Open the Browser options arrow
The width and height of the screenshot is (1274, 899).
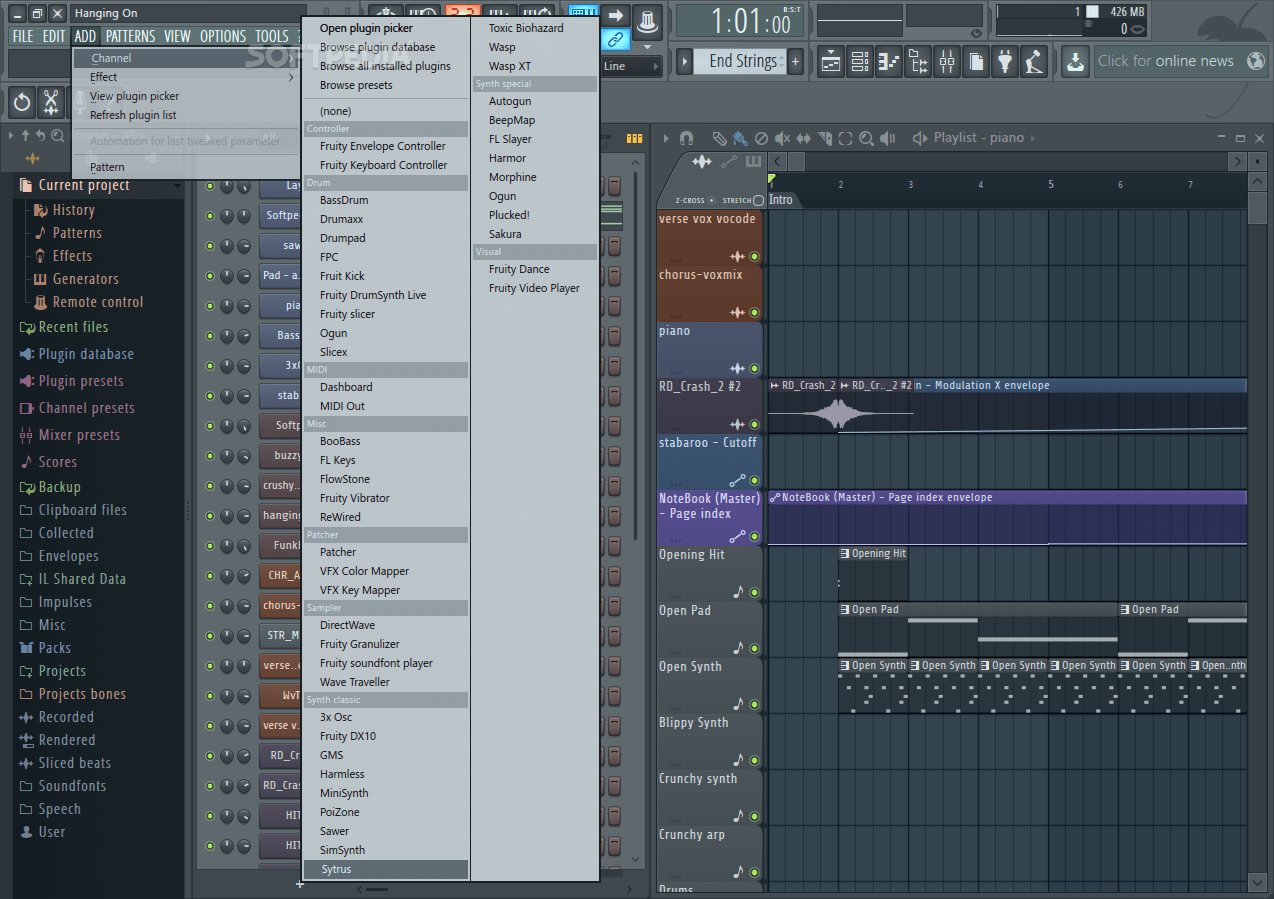11,136
